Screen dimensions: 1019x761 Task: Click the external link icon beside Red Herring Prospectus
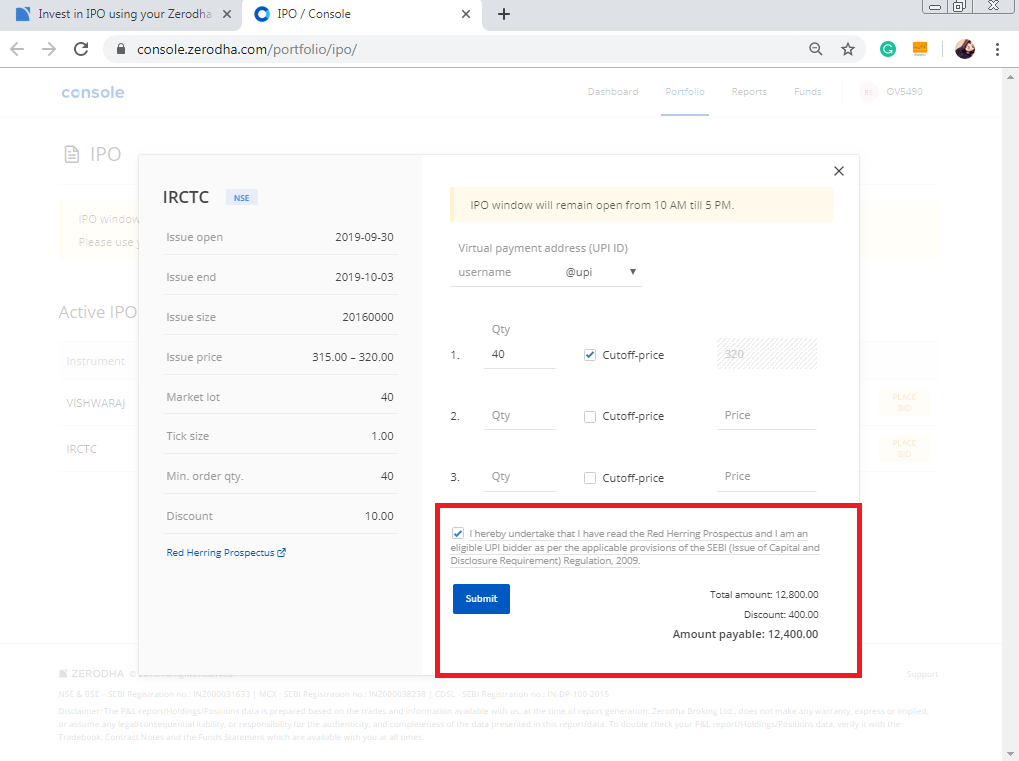pyautogui.click(x=281, y=552)
